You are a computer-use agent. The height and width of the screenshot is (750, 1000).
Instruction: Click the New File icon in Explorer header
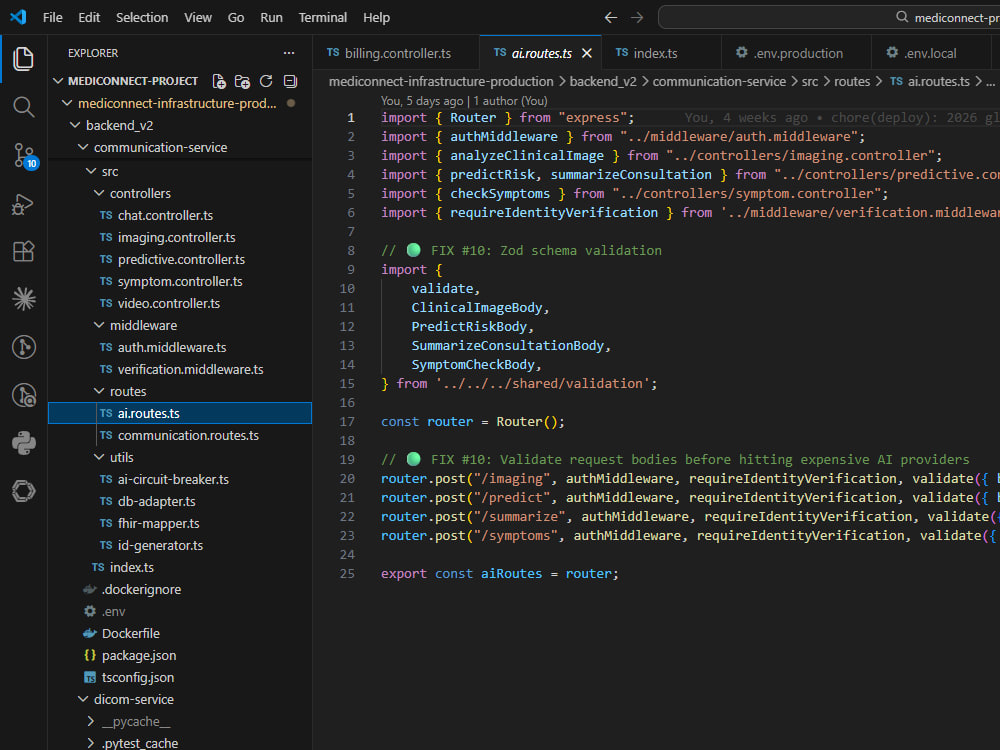click(219, 81)
